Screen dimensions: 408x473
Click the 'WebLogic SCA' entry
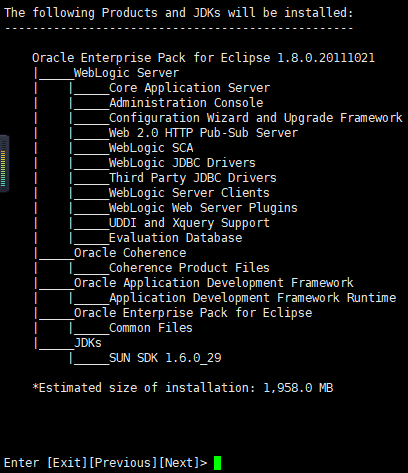(151, 148)
